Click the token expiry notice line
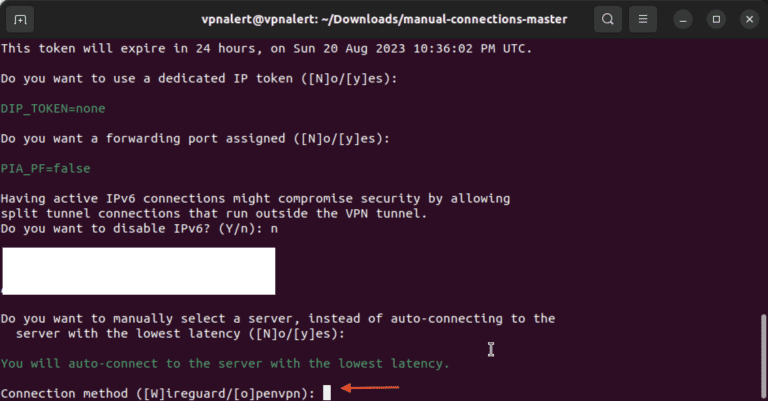Viewport: 768px width, 401px height. [x=267, y=48]
